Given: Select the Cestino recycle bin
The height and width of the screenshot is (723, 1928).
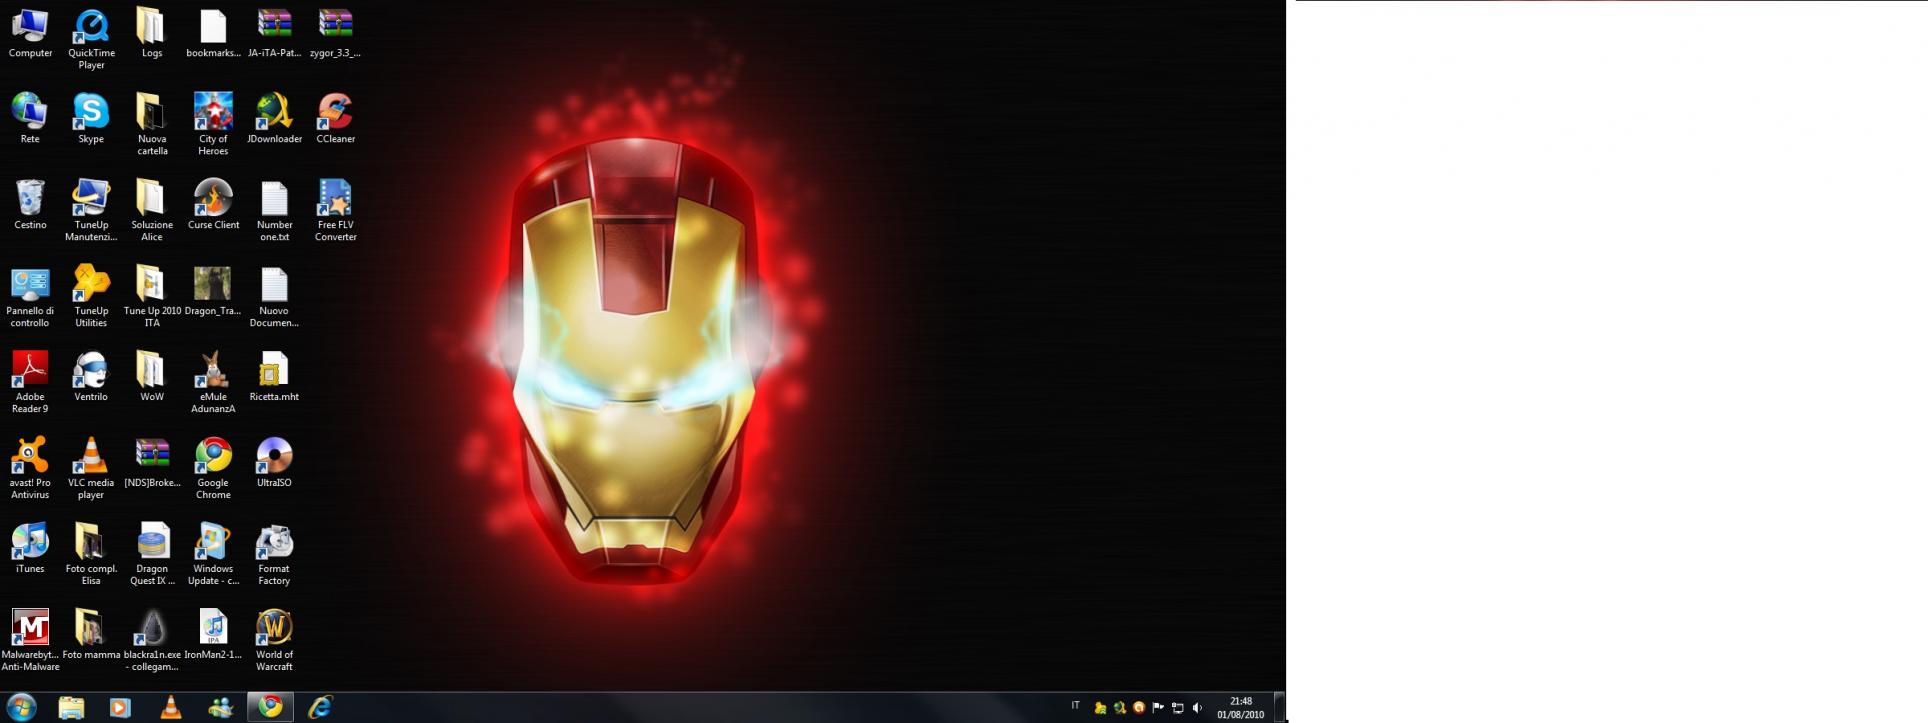Looking at the screenshot, I should click(x=30, y=206).
